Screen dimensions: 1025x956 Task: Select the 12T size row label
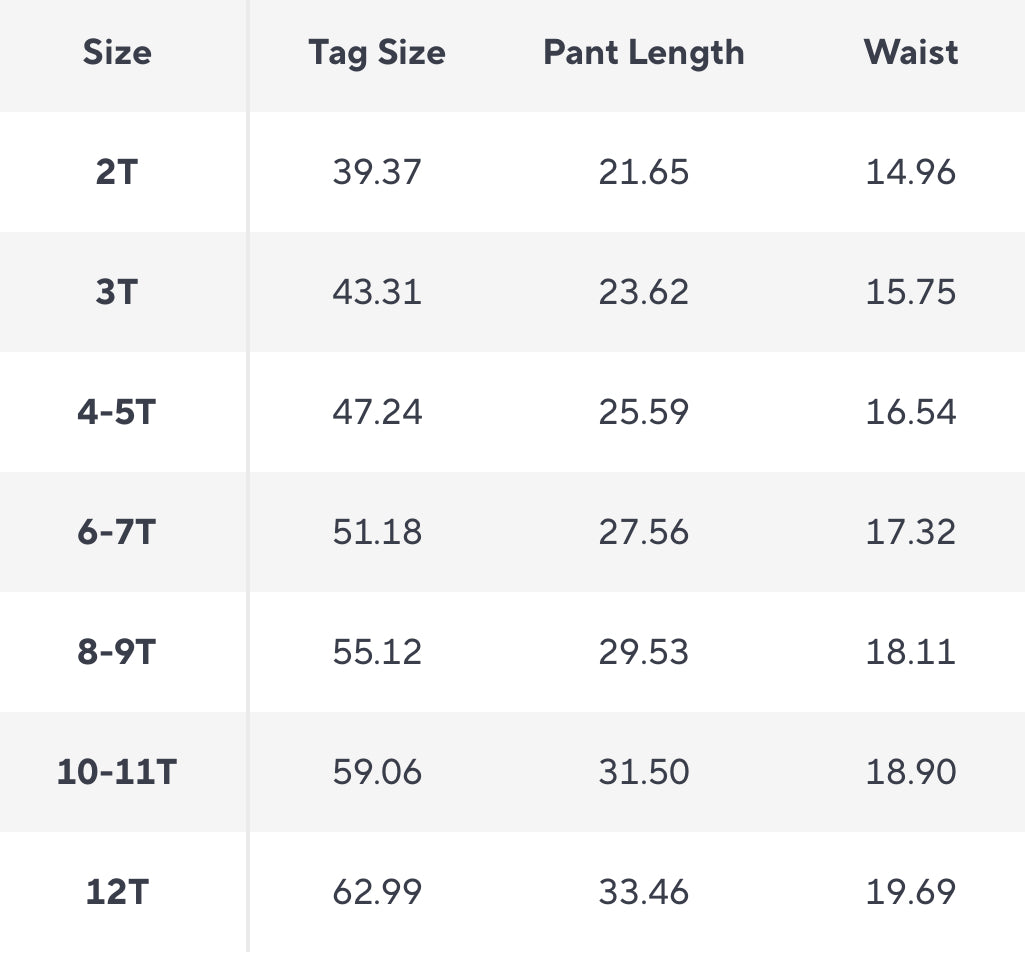click(117, 892)
